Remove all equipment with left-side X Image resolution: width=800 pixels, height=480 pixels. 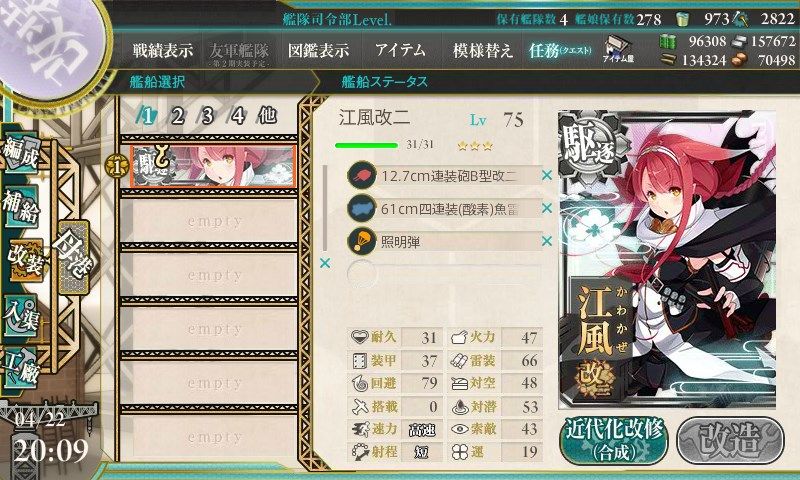(325, 263)
